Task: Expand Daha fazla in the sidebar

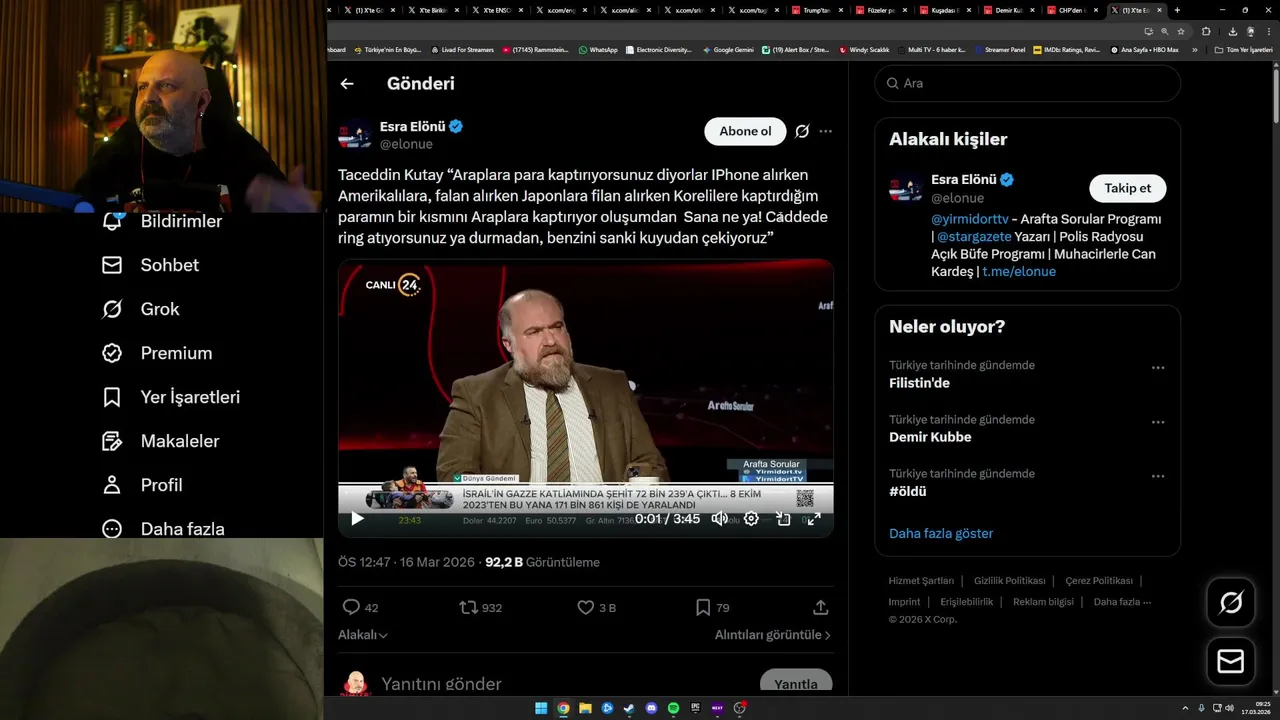Action: pyautogui.click(x=163, y=529)
